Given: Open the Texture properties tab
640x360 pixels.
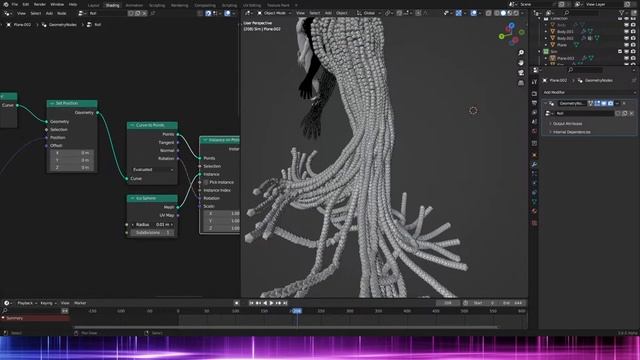Looking at the screenshot, I should (x=534, y=223).
